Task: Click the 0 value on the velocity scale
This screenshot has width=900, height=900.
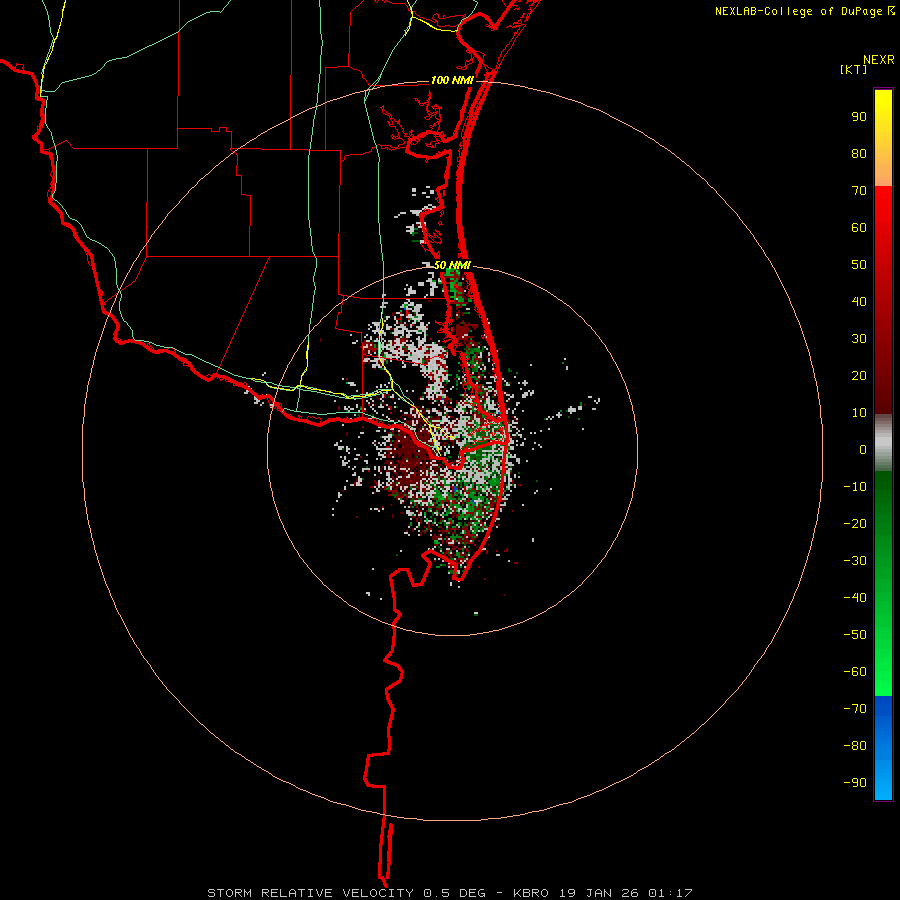Action: click(x=863, y=450)
